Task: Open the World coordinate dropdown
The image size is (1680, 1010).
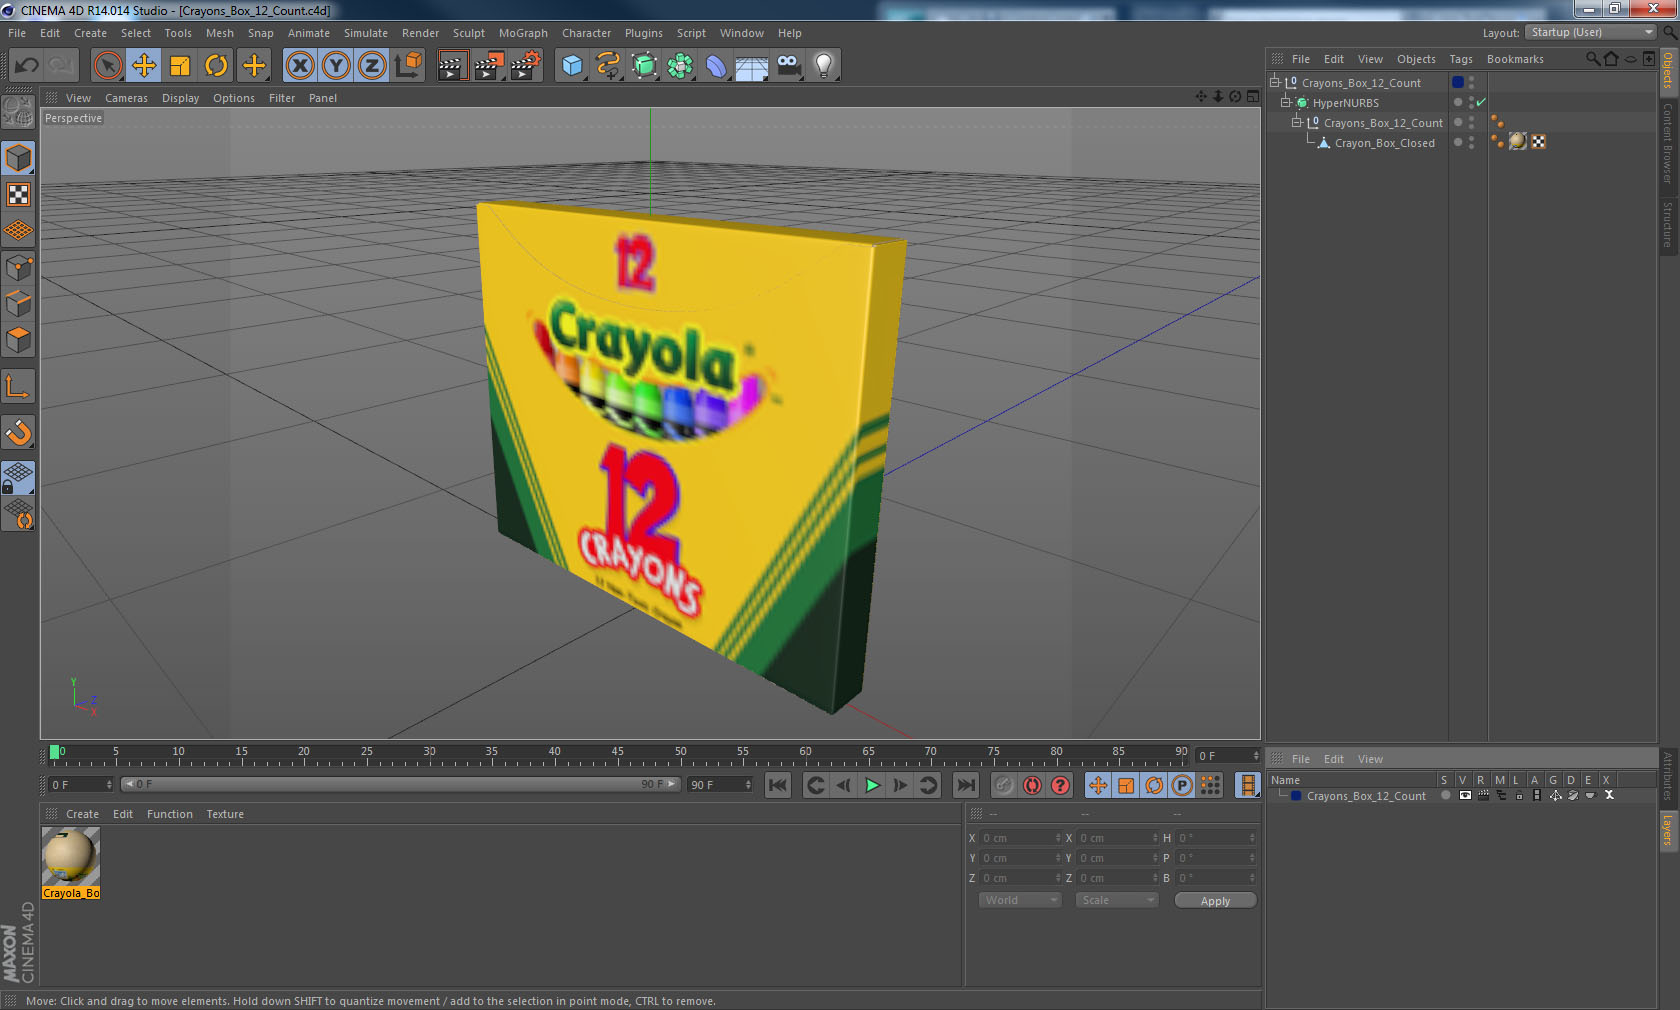Action: pyautogui.click(x=1019, y=900)
